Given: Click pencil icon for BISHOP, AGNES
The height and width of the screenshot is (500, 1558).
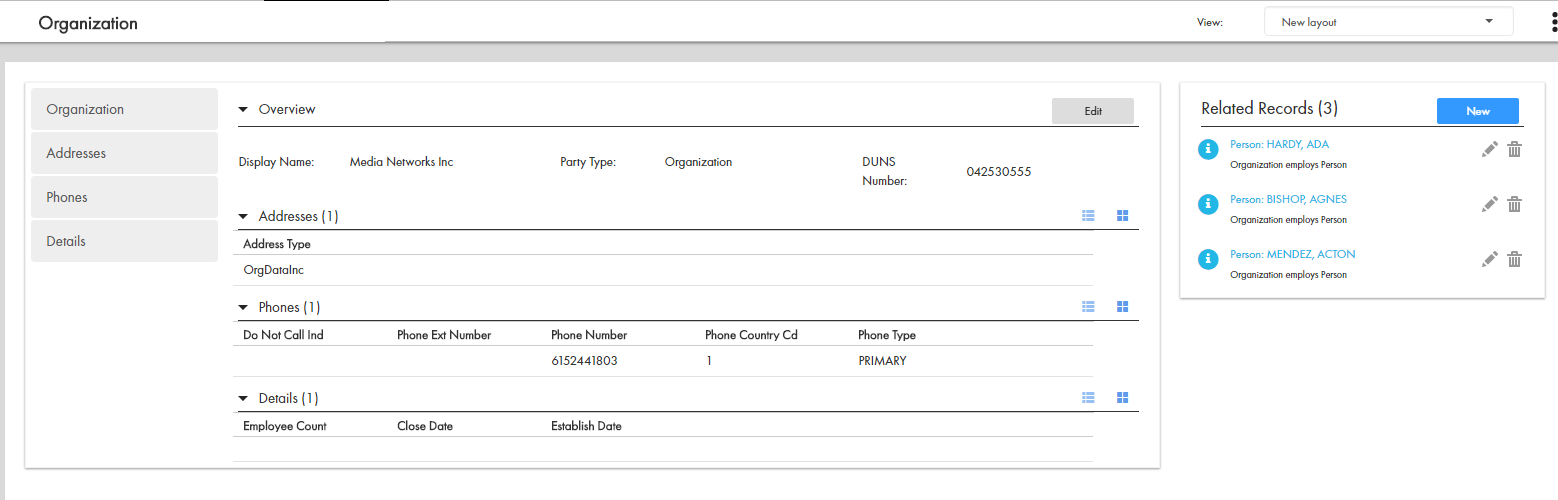Looking at the screenshot, I should coord(1490,205).
